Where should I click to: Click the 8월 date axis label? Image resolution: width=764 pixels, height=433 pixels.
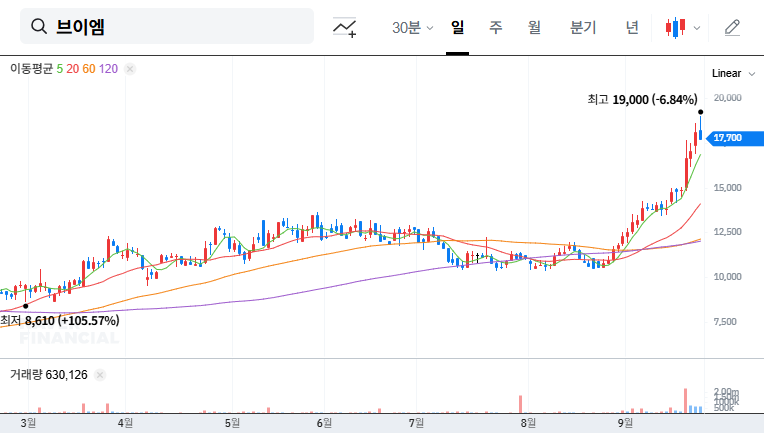point(528,423)
